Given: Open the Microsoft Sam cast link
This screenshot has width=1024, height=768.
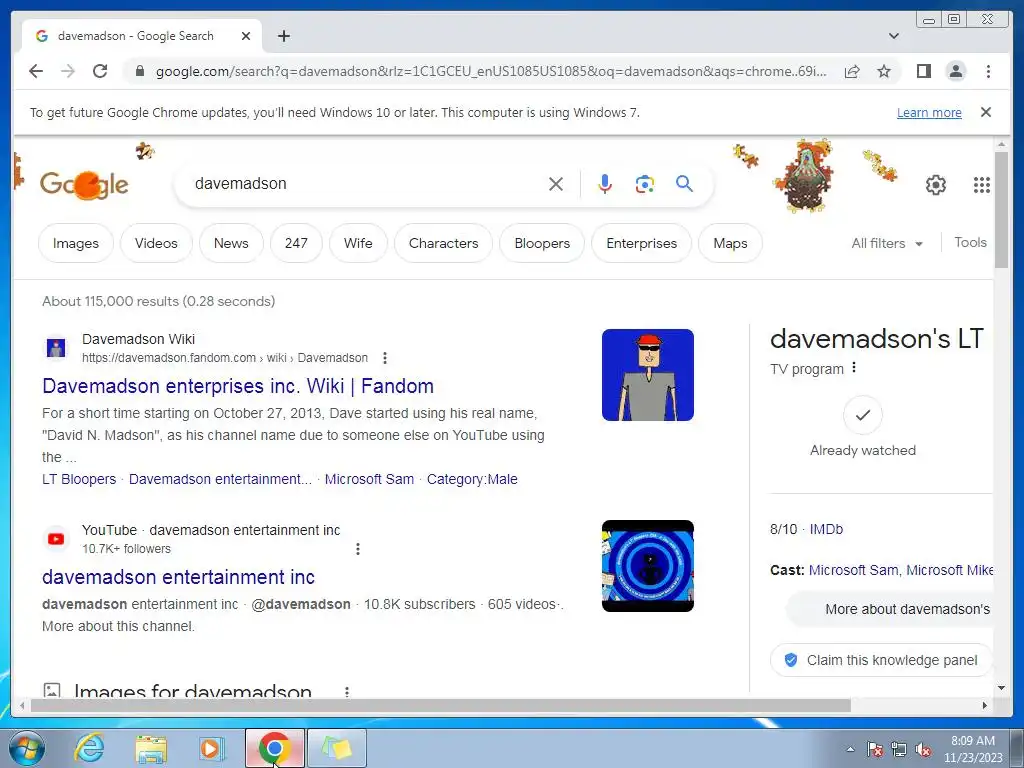Looking at the screenshot, I should (853, 570).
